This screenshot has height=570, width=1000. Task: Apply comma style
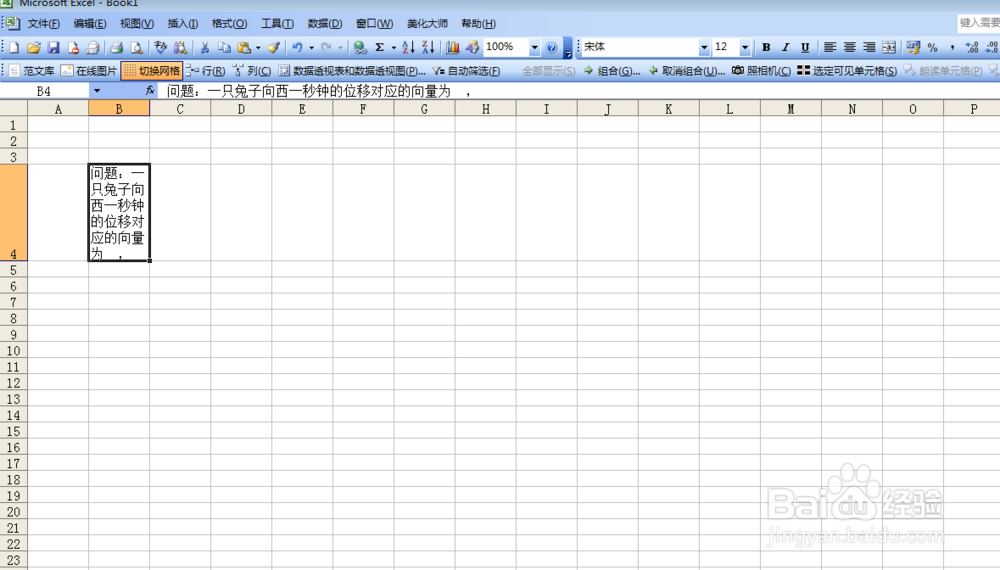coord(952,47)
